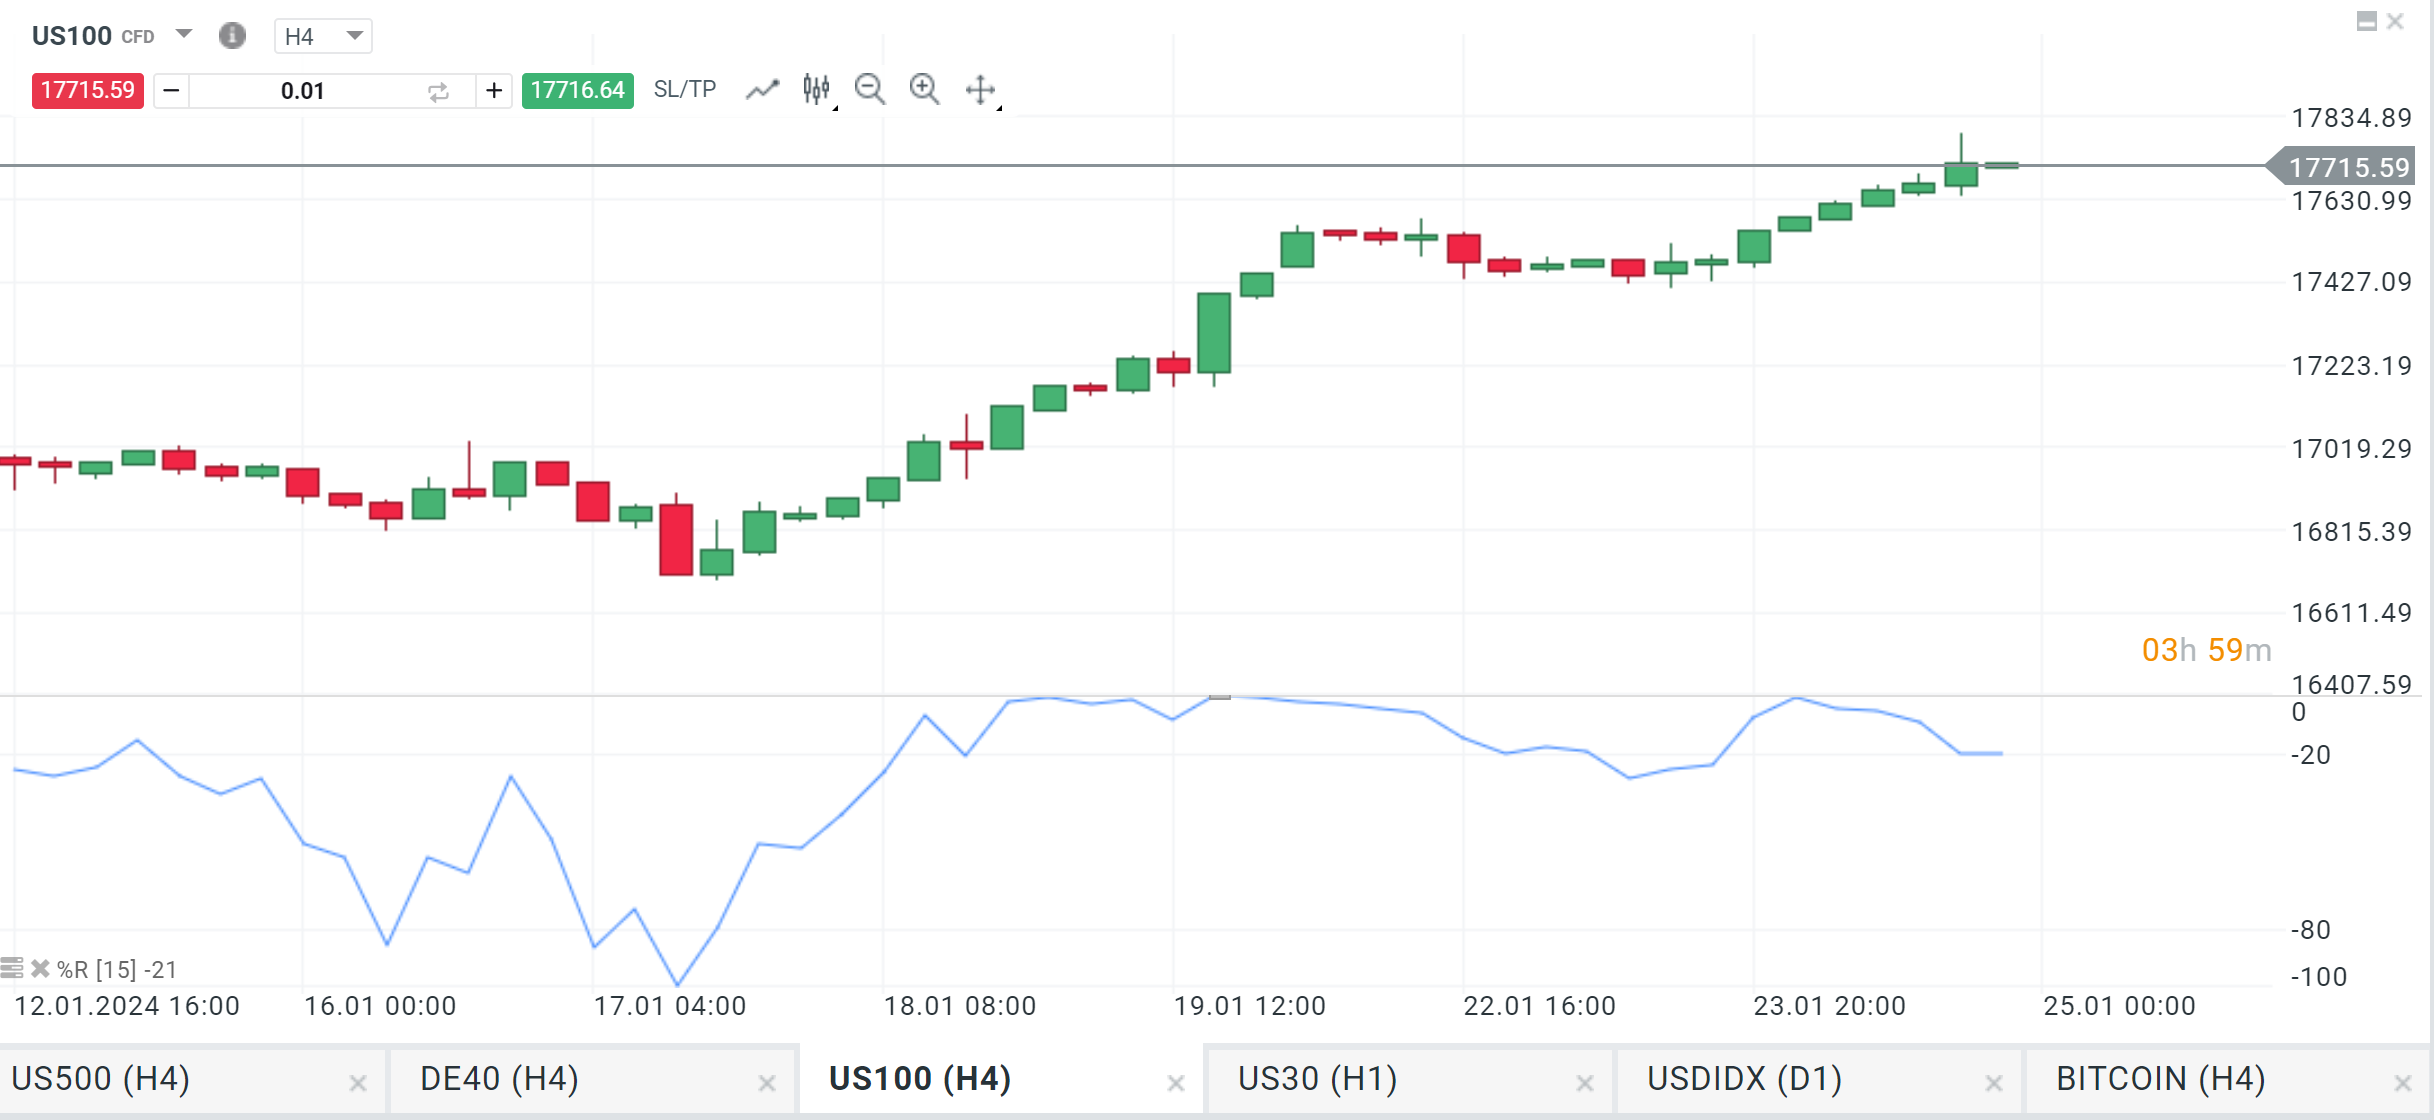Zoom in the chart
2434x1120 pixels.
(924, 90)
